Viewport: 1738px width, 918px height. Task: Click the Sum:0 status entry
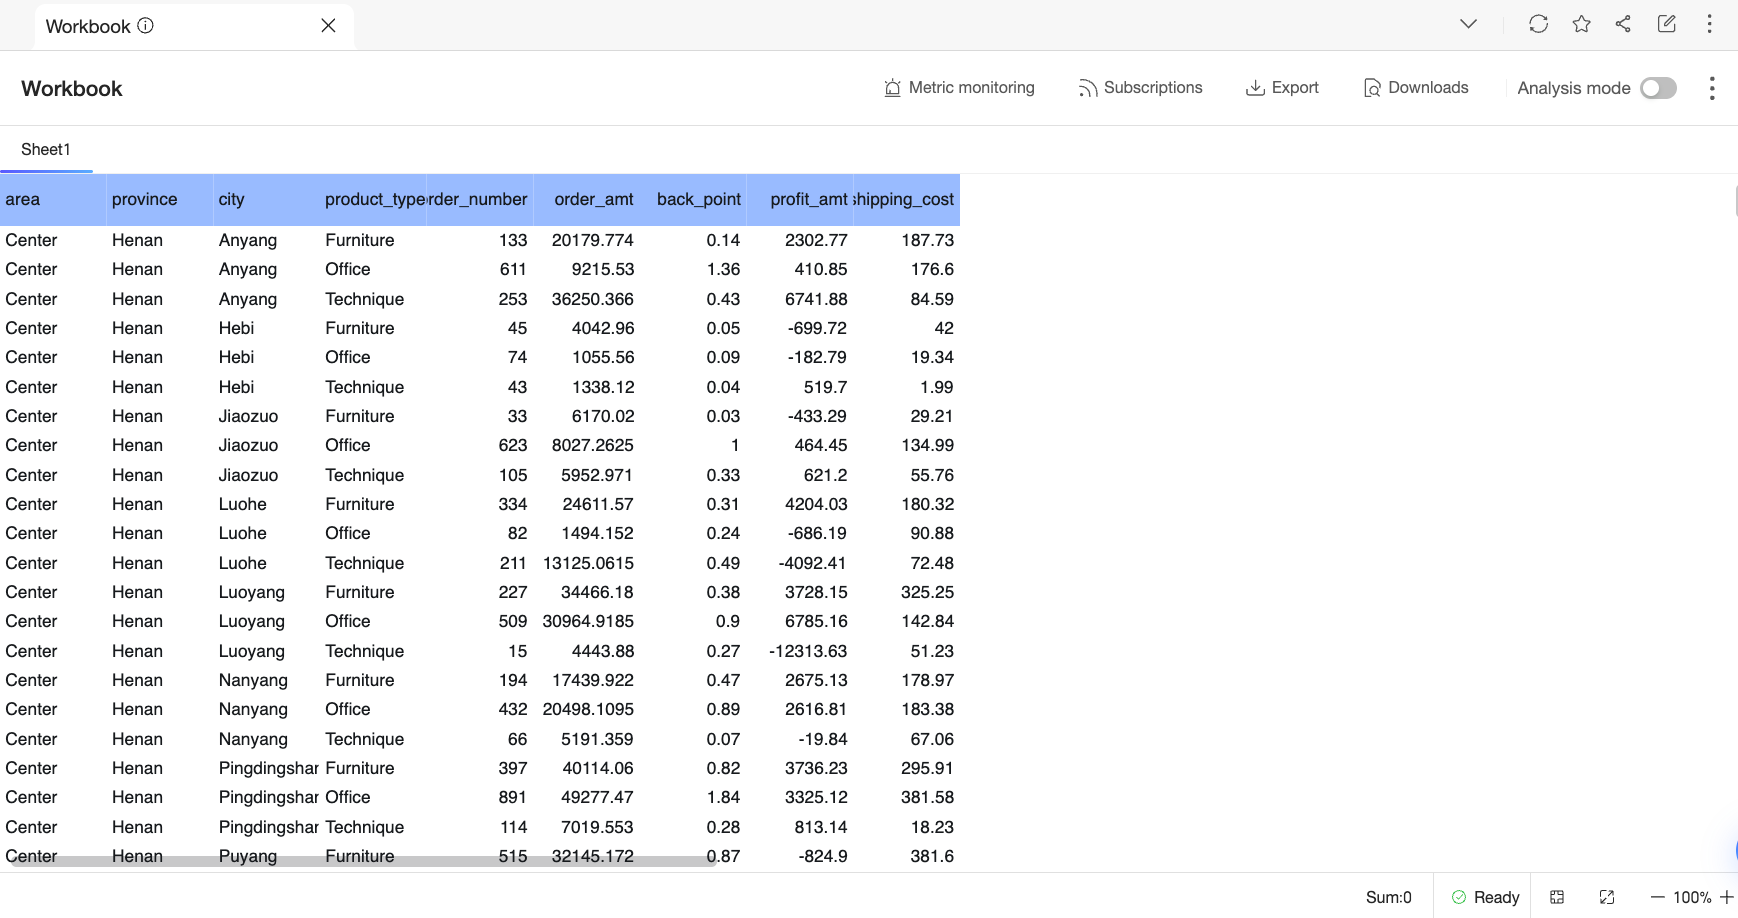pyautogui.click(x=1389, y=897)
